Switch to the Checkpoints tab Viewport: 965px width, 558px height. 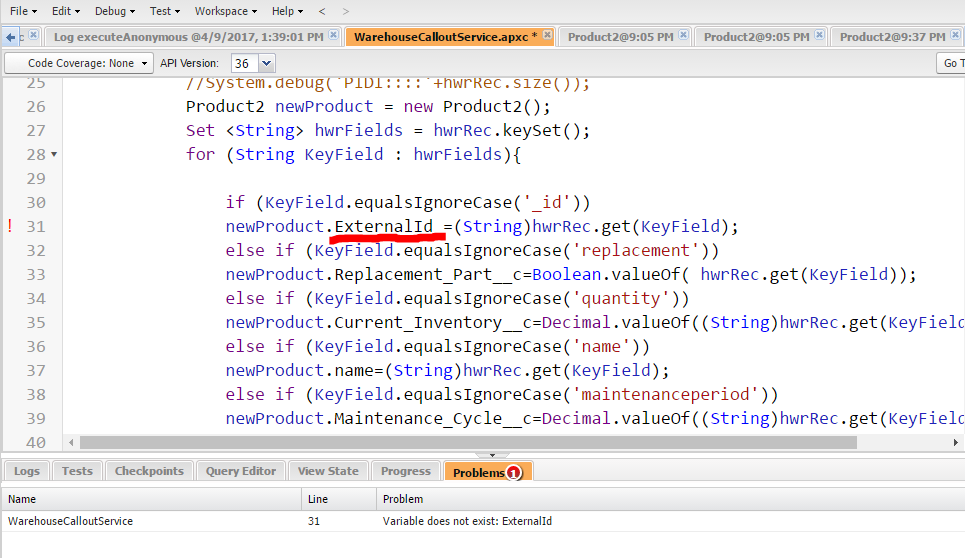pyautogui.click(x=149, y=471)
